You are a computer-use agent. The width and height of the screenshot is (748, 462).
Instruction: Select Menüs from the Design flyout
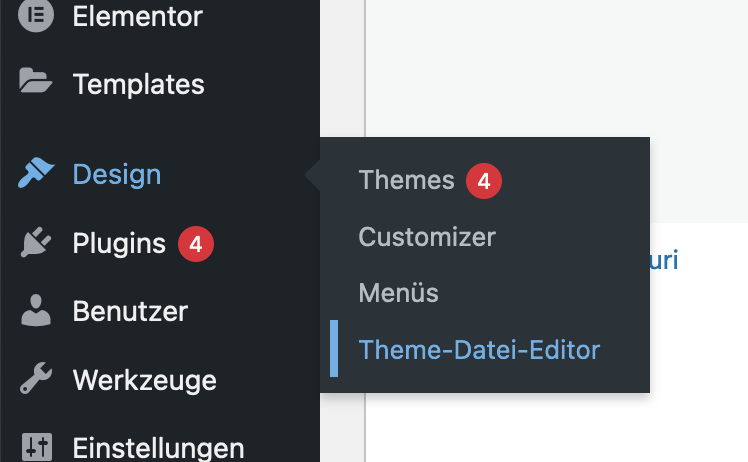coord(398,293)
